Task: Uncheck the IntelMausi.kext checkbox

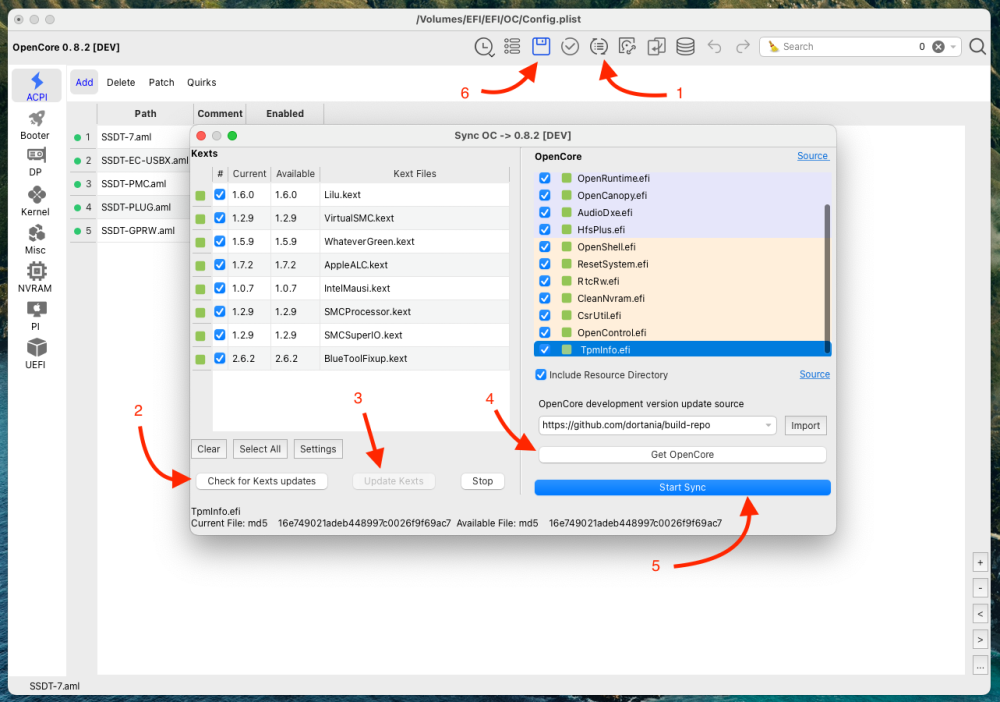Action: 219,288
